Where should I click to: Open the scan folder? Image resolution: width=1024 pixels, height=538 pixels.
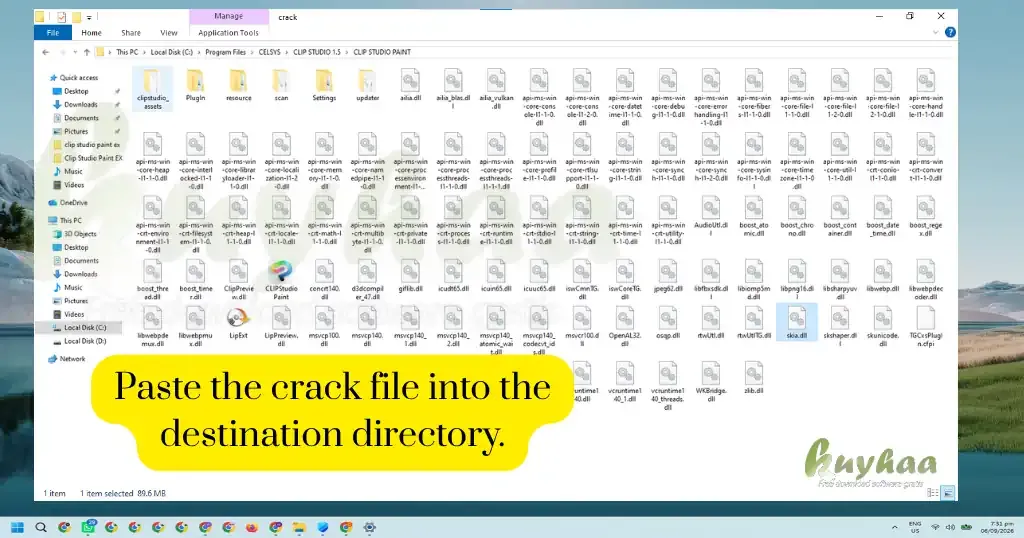(x=281, y=86)
